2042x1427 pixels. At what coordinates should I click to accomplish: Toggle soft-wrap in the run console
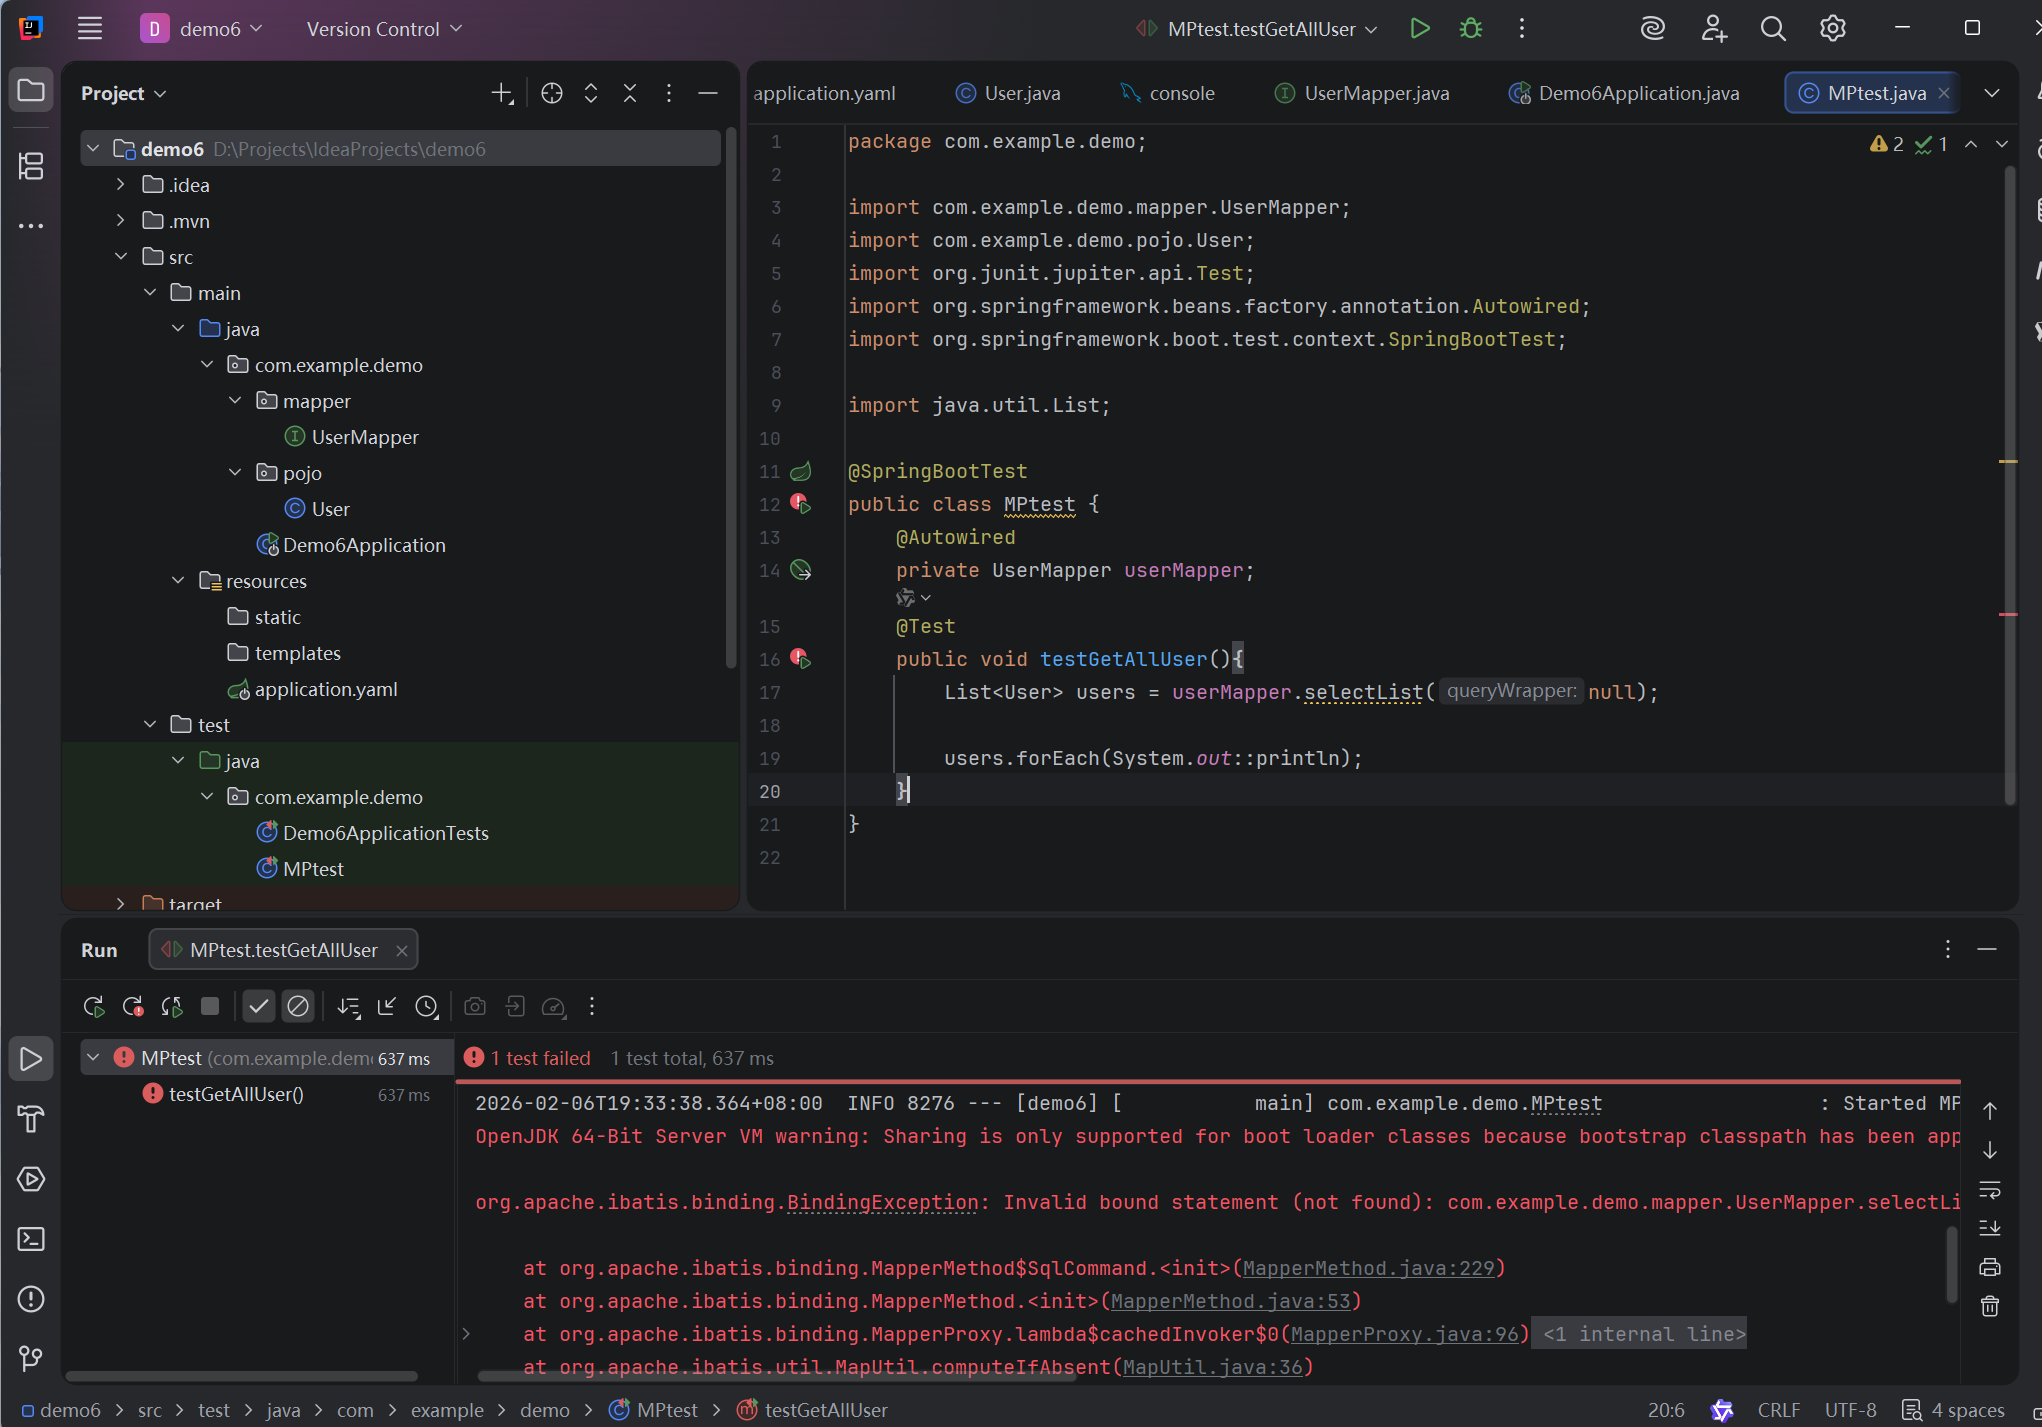1990,1189
